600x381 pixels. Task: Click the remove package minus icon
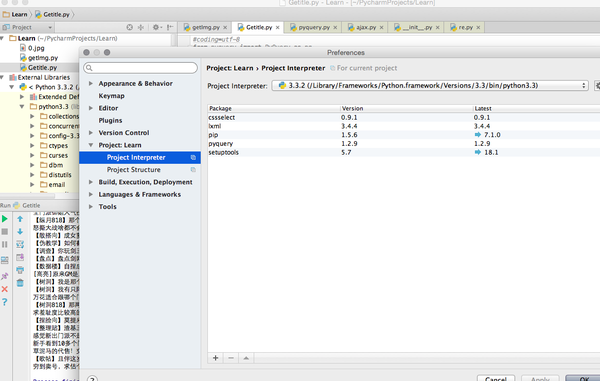pos(231,358)
